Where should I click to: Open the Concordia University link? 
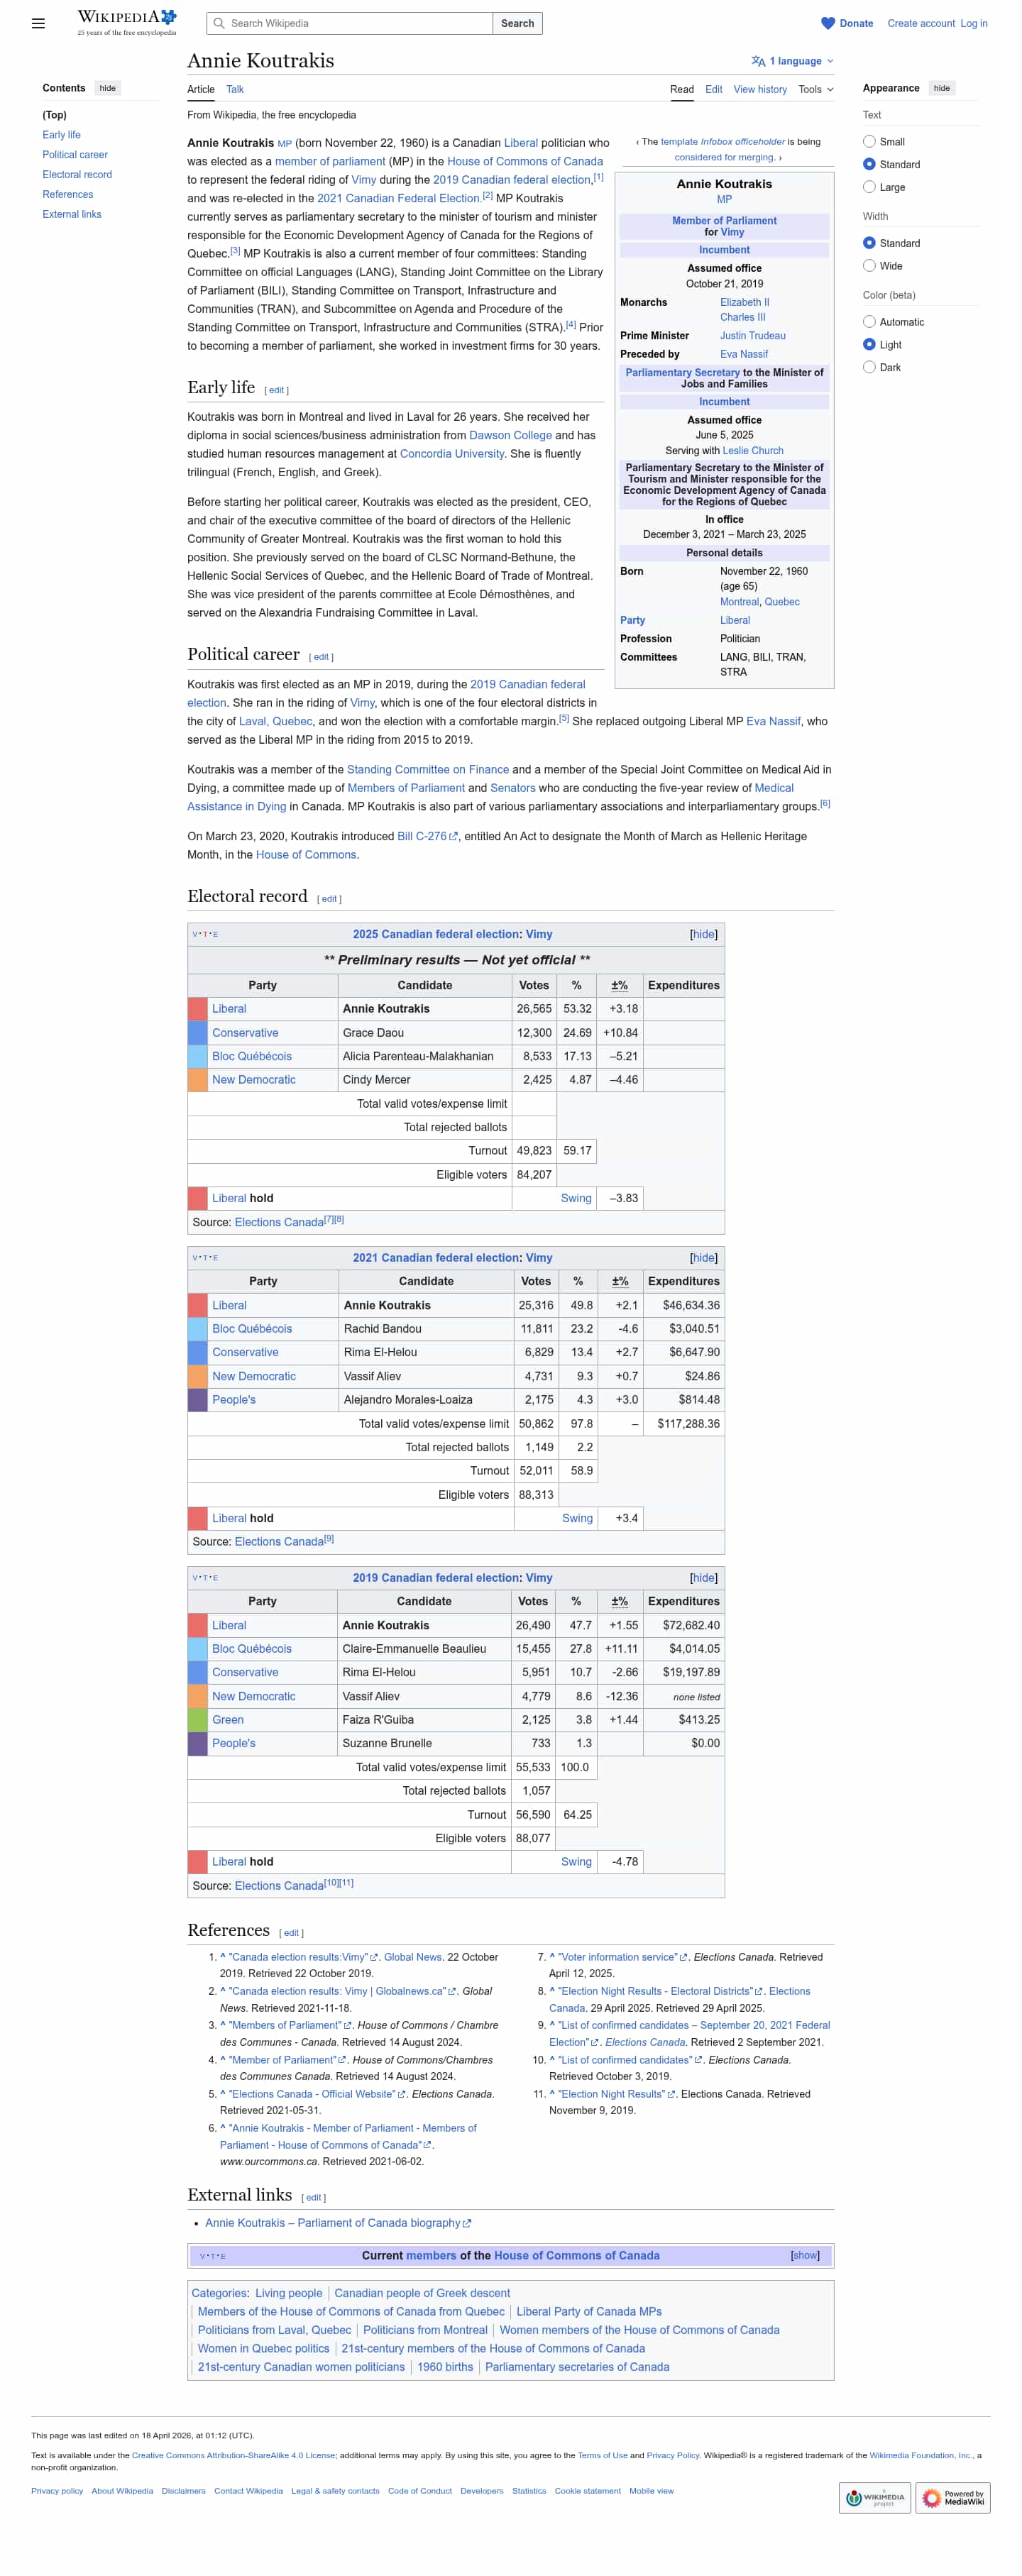pyautogui.click(x=452, y=454)
